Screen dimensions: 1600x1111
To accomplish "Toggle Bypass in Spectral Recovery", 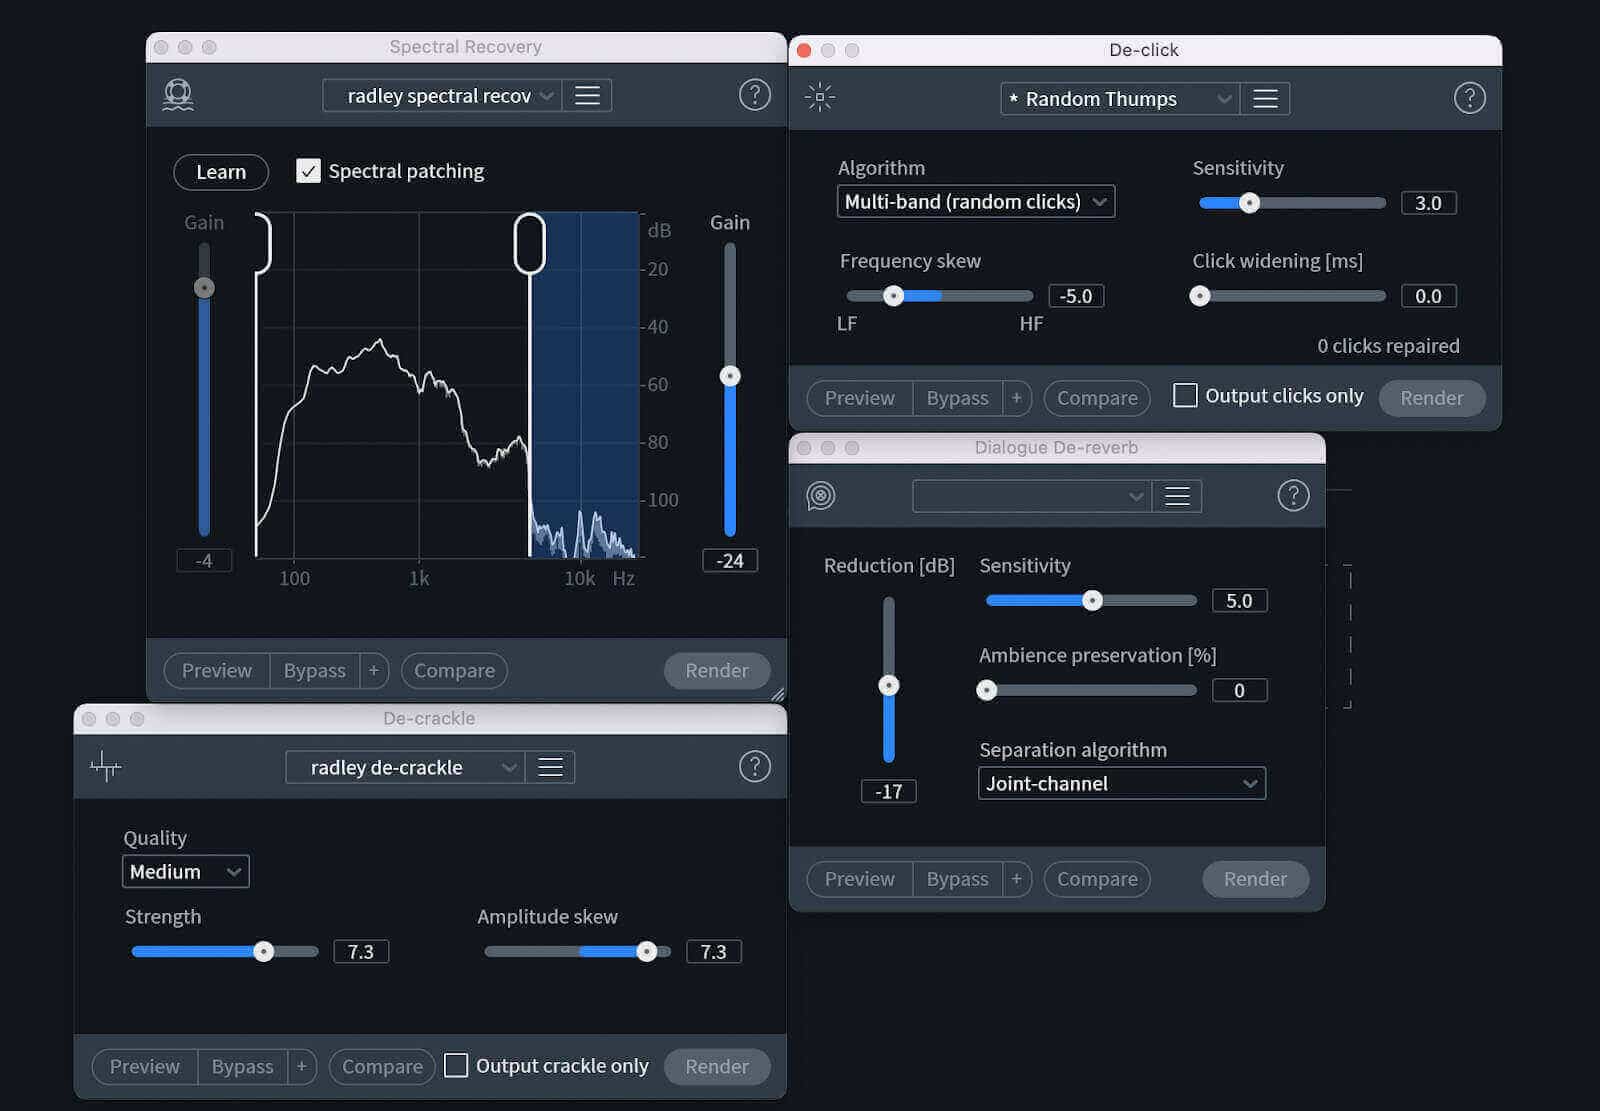I will tap(314, 670).
